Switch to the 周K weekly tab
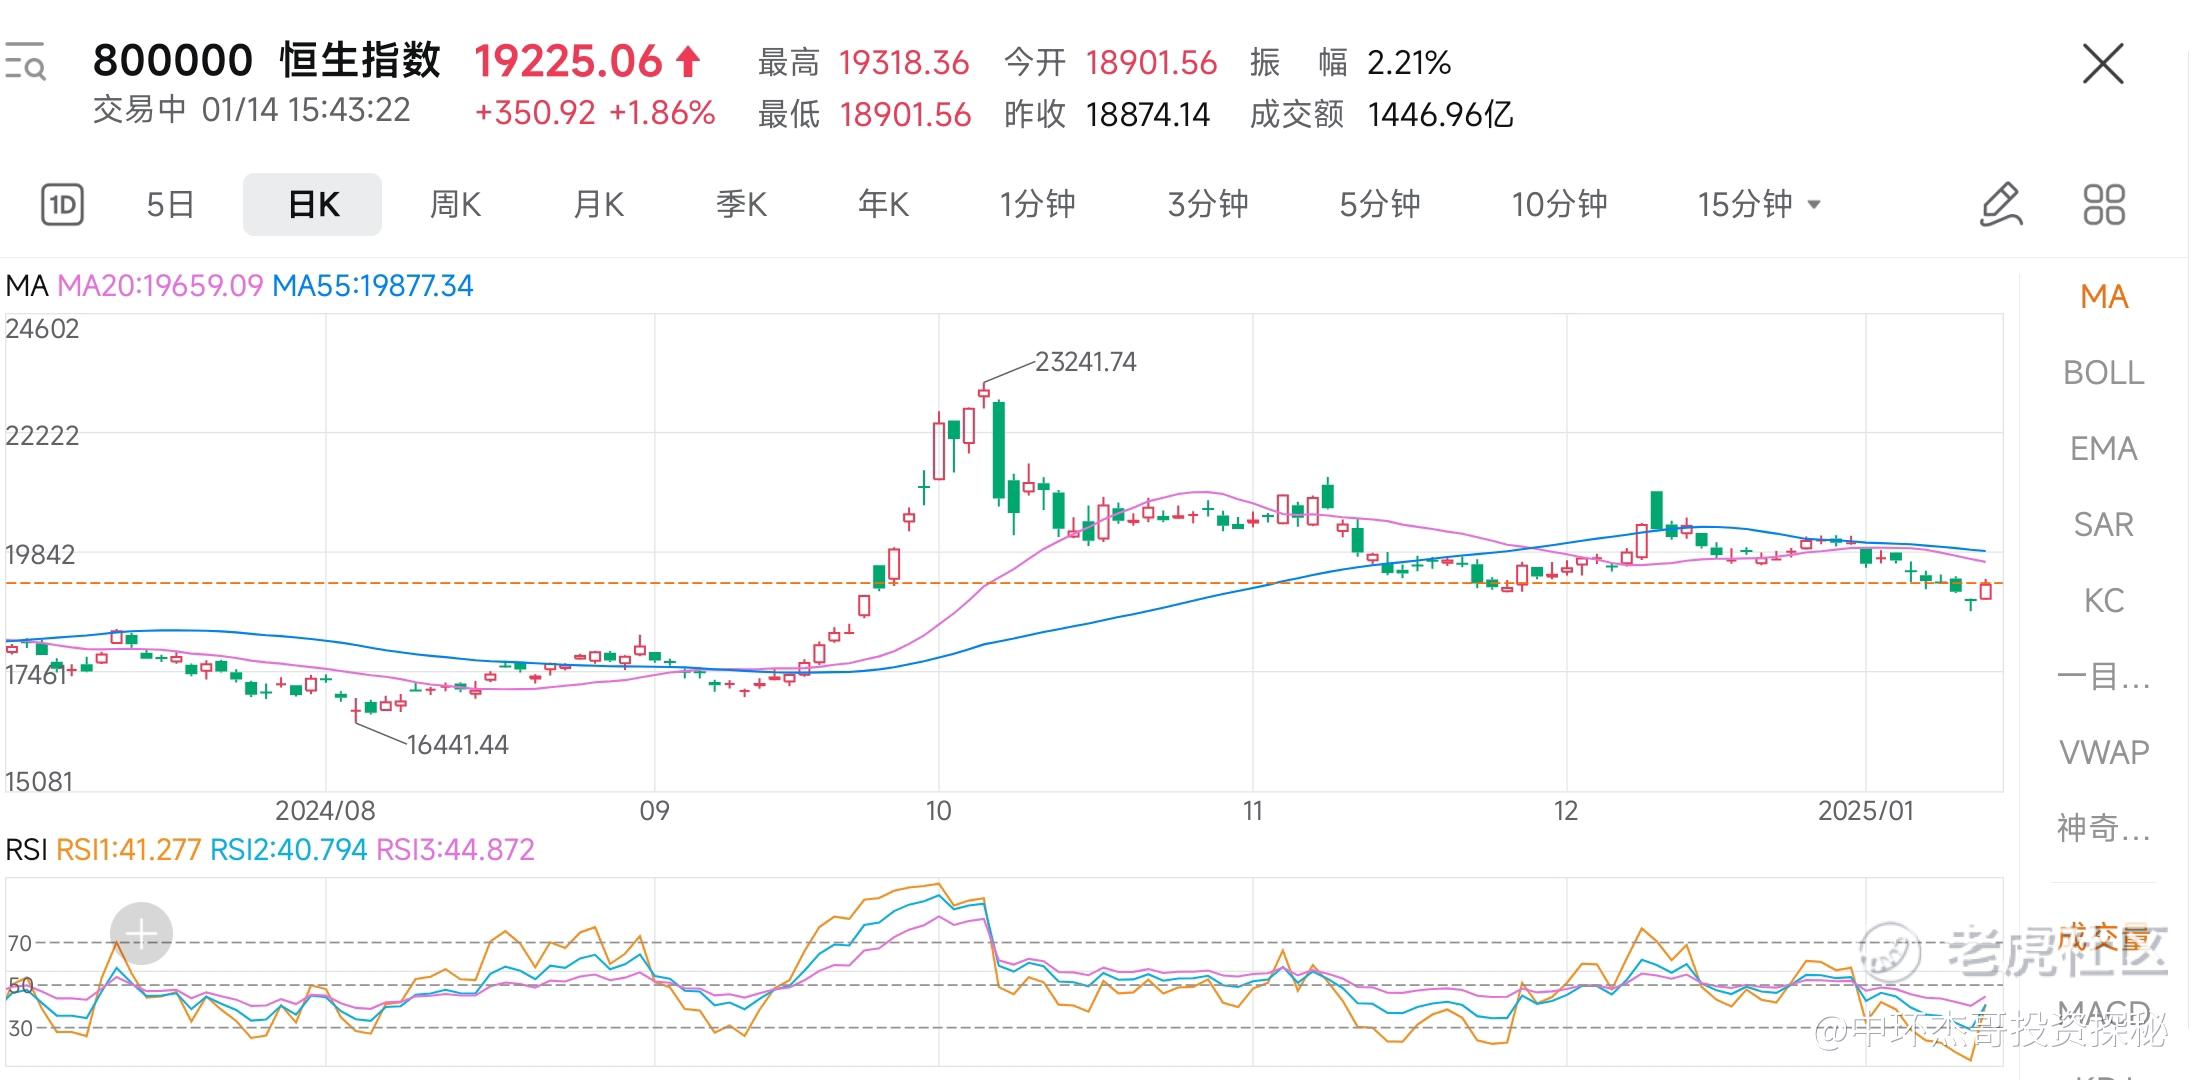 click(455, 205)
